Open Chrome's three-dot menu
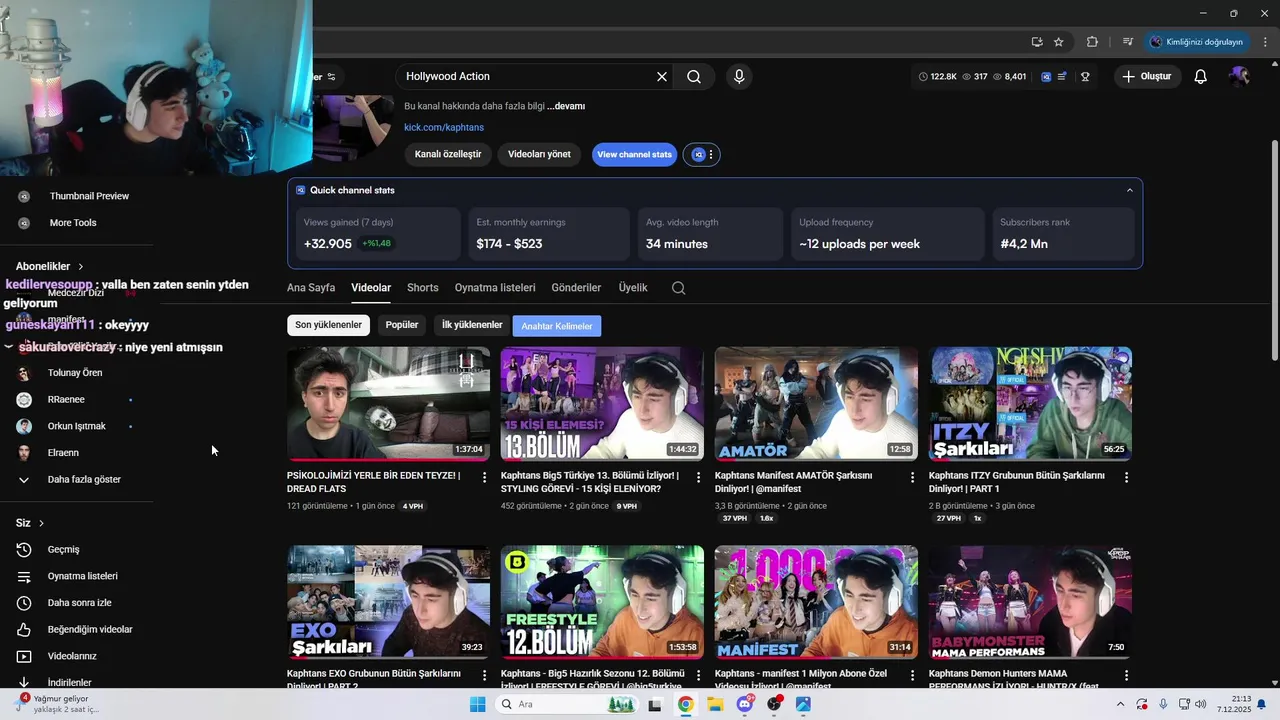Screen dimensions: 1280x720 [1265, 42]
